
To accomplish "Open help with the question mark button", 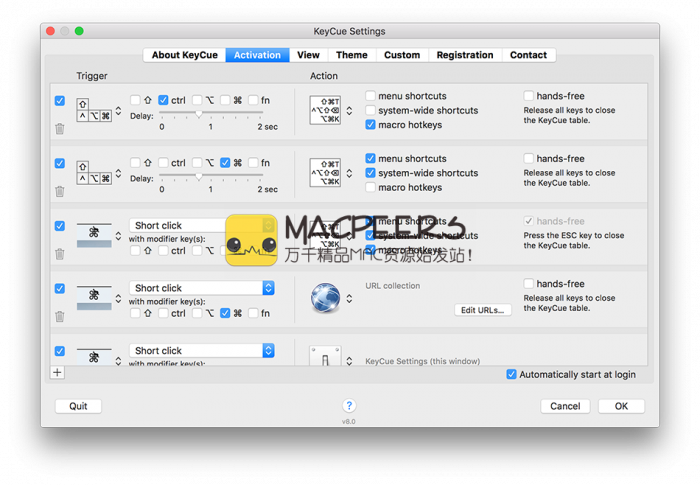I will pyautogui.click(x=349, y=406).
